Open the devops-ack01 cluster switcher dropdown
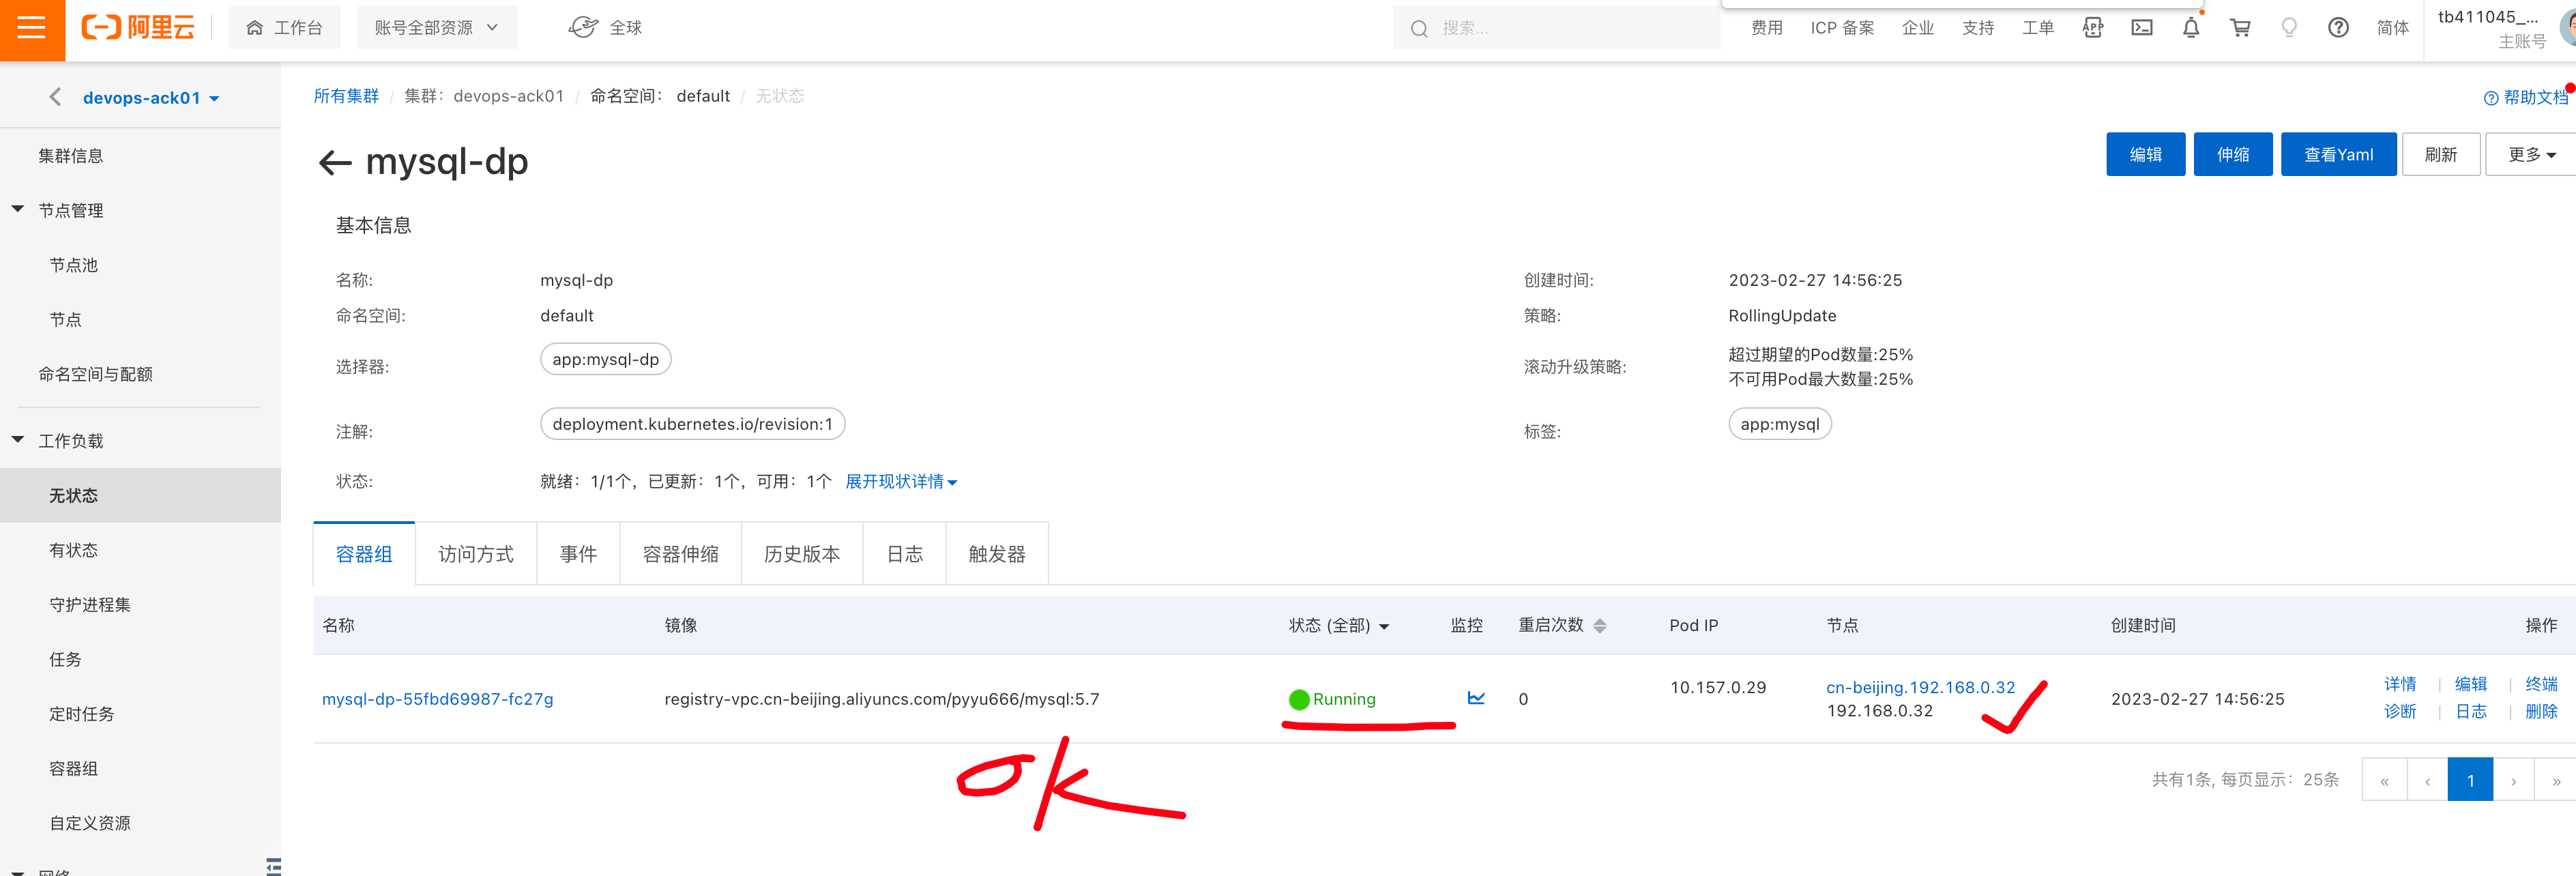 [x=151, y=97]
